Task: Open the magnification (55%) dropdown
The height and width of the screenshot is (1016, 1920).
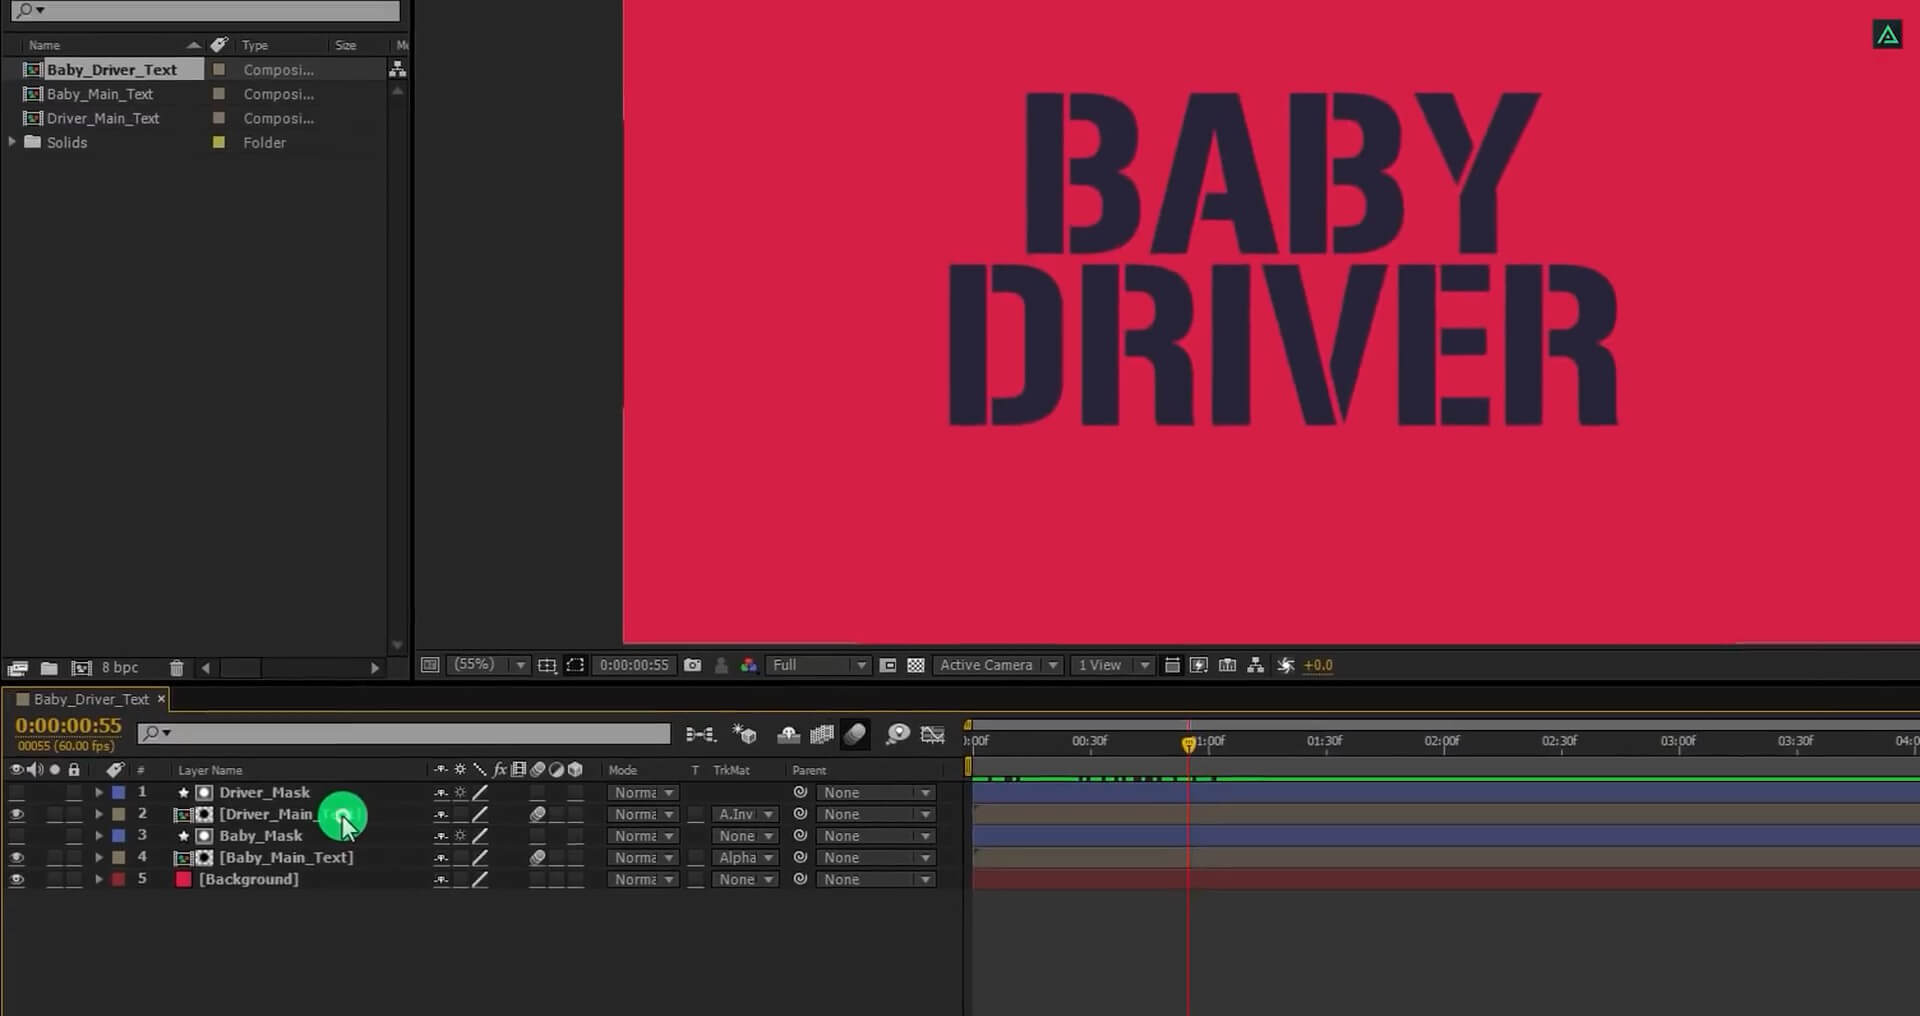Action: tap(488, 665)
